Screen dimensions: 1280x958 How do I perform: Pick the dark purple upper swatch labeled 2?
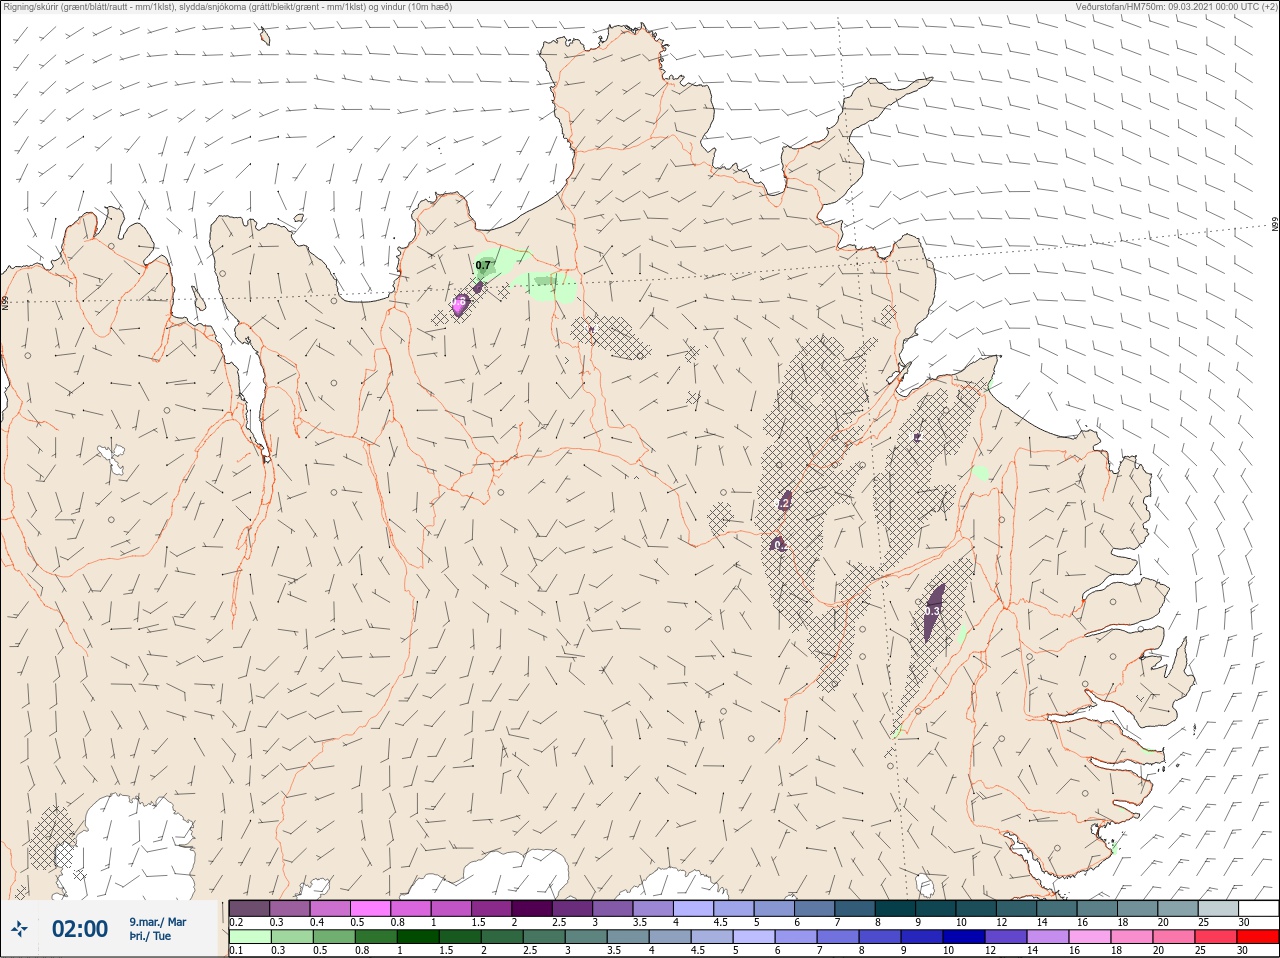click(532, 908)
